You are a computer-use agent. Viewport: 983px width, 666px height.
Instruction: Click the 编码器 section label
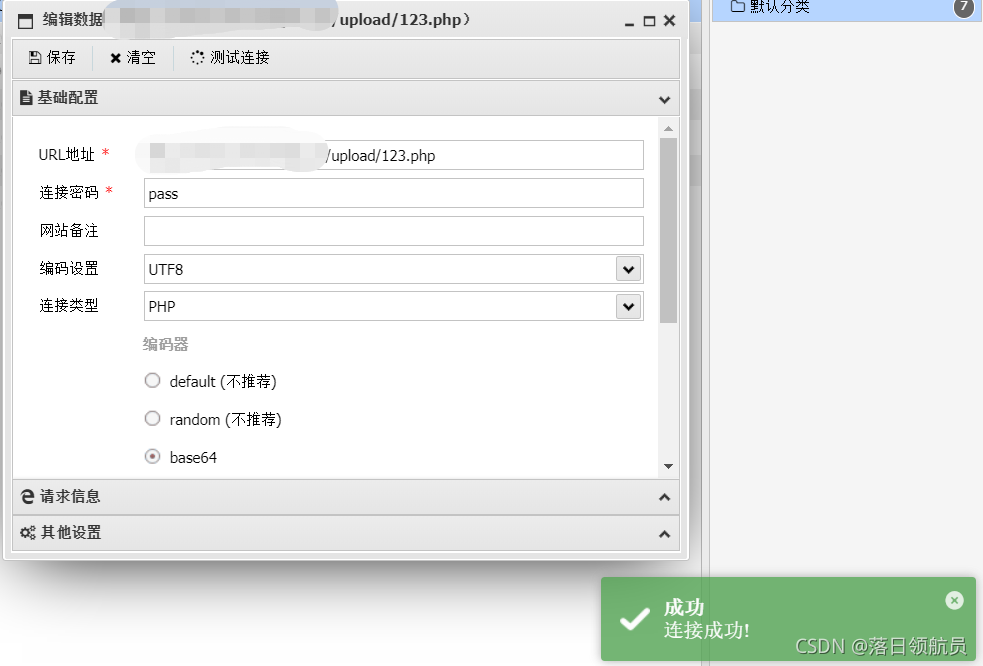pyautogui.click(x=166, y=344)
